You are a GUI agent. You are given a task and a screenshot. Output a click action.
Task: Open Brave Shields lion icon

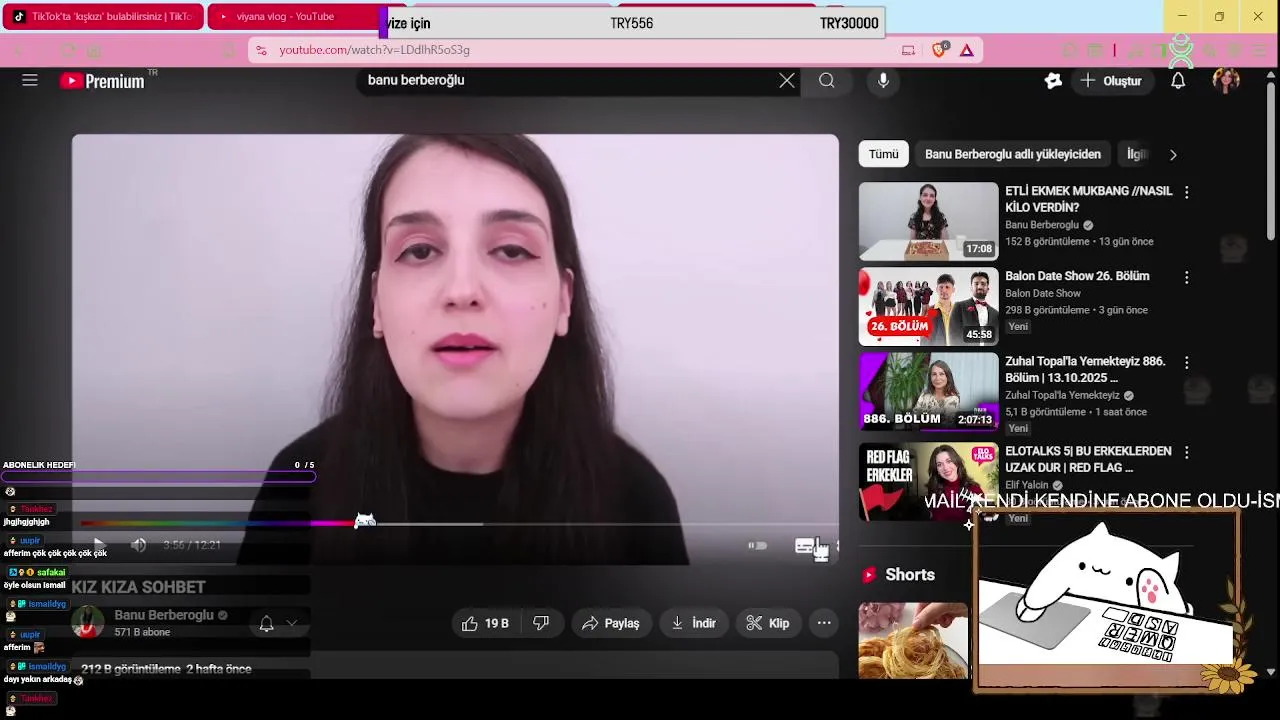(938, 50)
